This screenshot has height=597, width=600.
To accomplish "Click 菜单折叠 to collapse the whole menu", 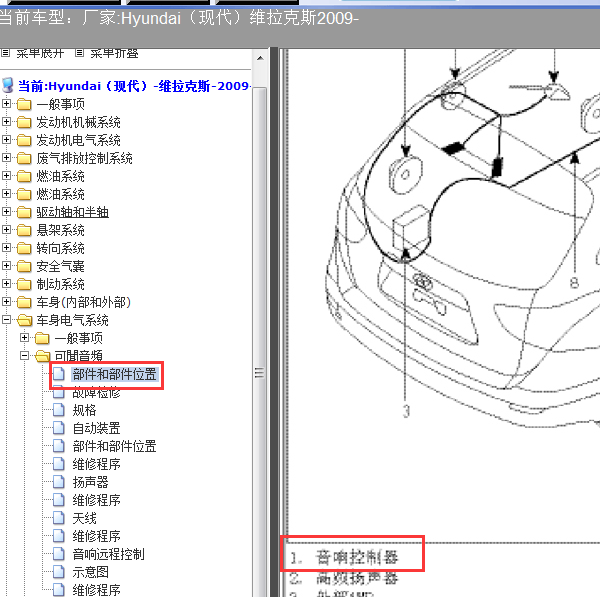I will point(114,53).
